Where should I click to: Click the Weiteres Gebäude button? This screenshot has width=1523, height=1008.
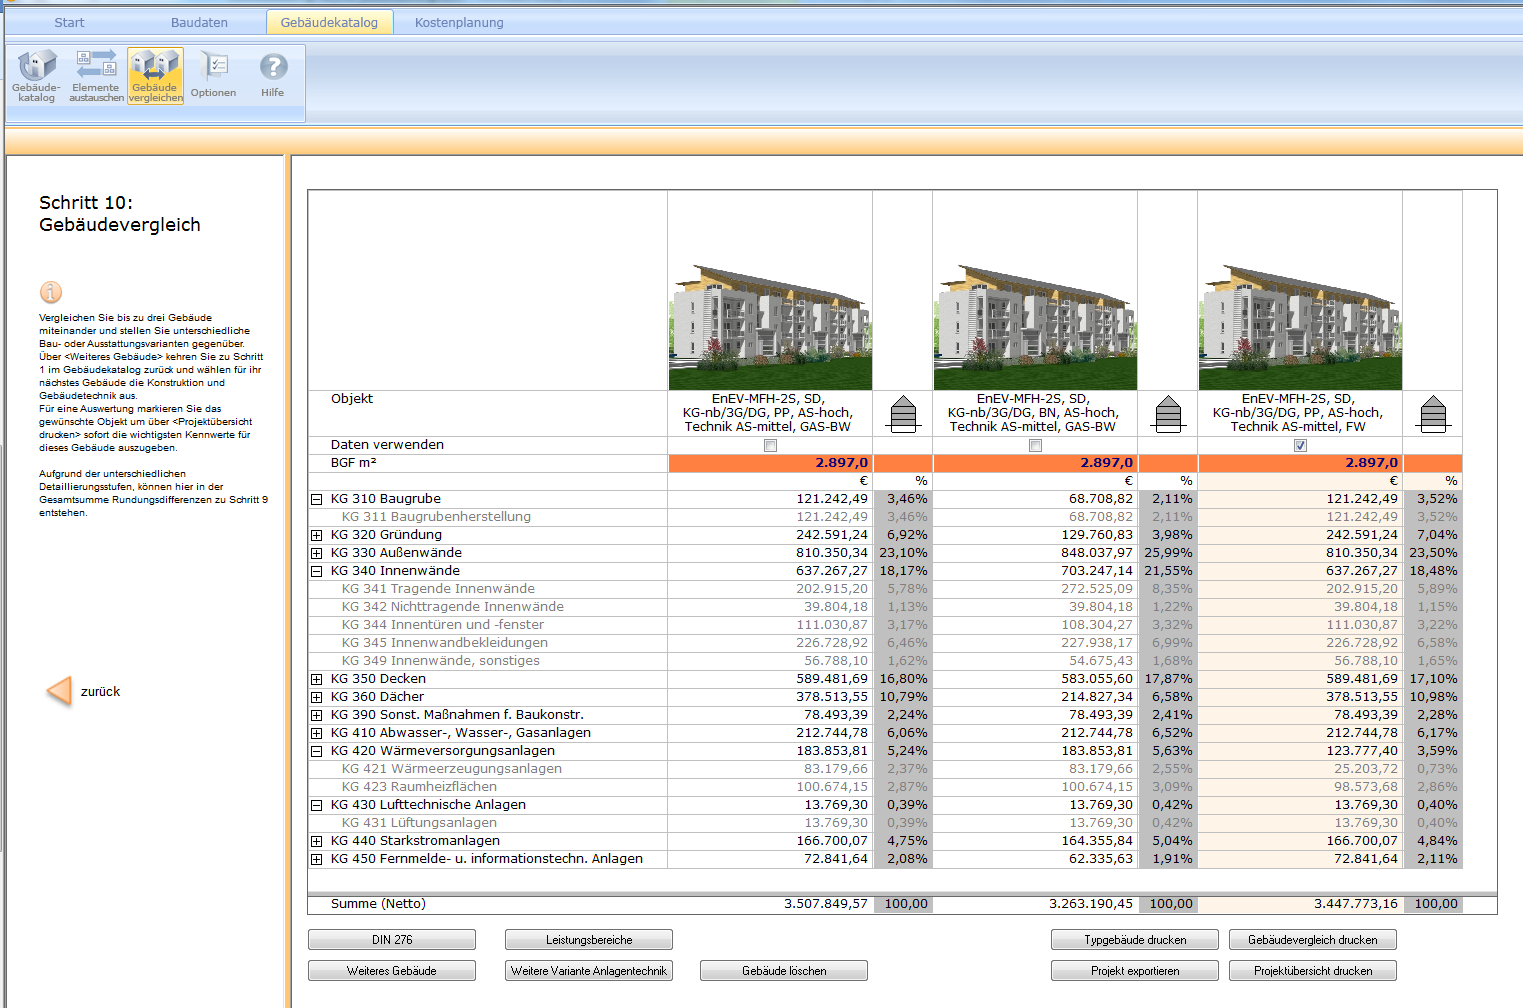tap(391, 971)
